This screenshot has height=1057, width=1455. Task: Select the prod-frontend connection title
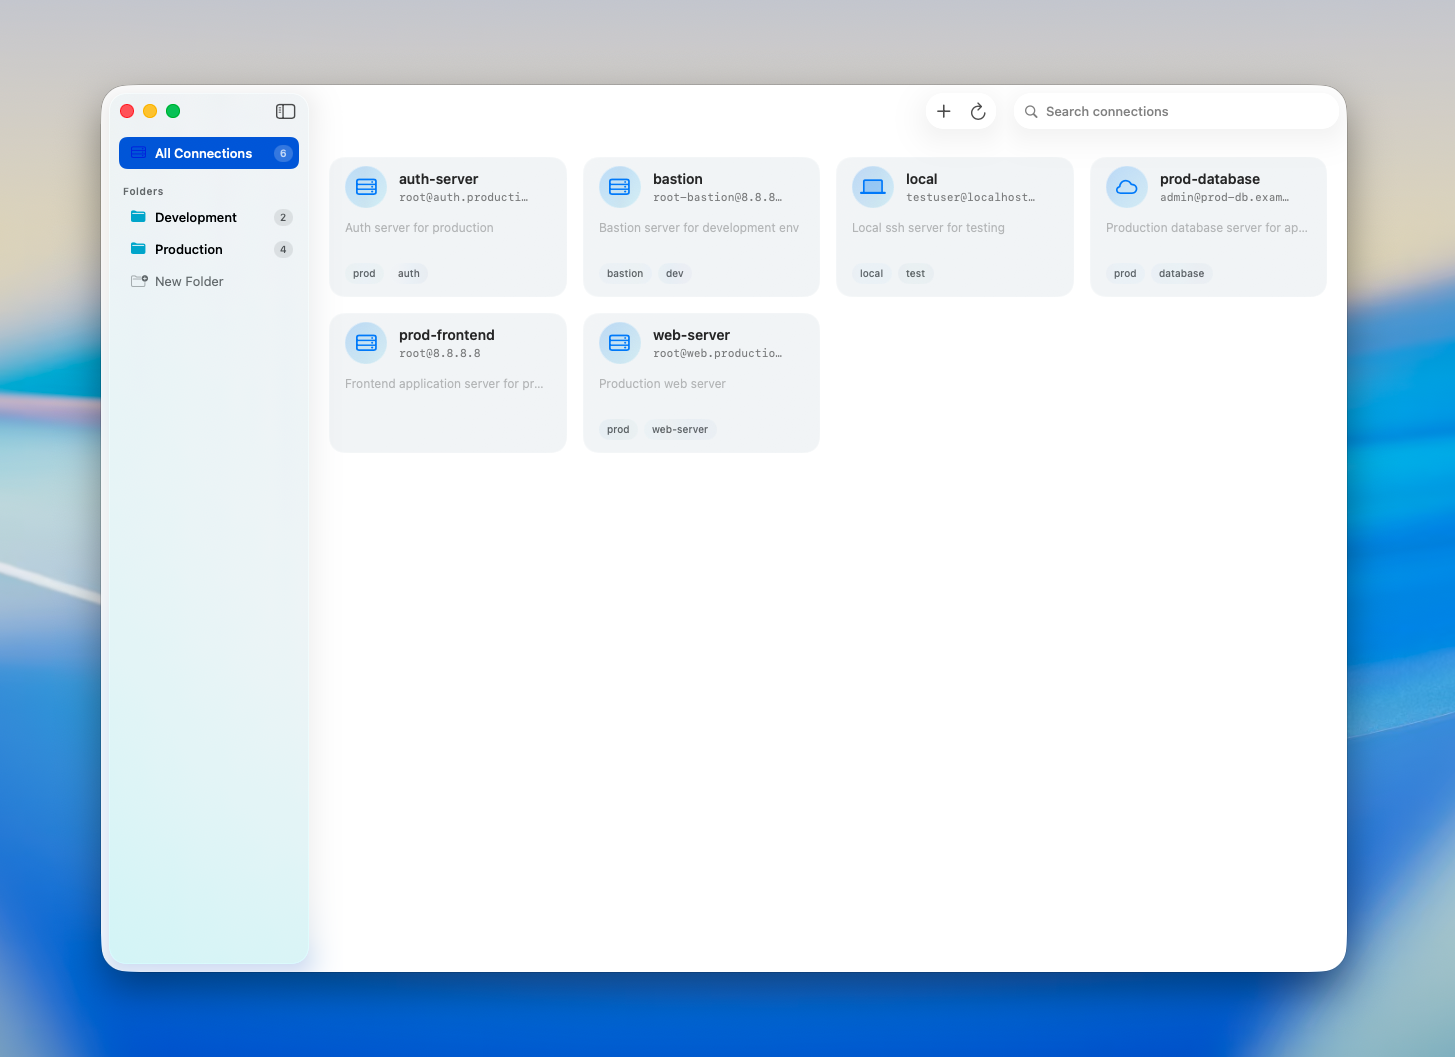pos(447,335)
